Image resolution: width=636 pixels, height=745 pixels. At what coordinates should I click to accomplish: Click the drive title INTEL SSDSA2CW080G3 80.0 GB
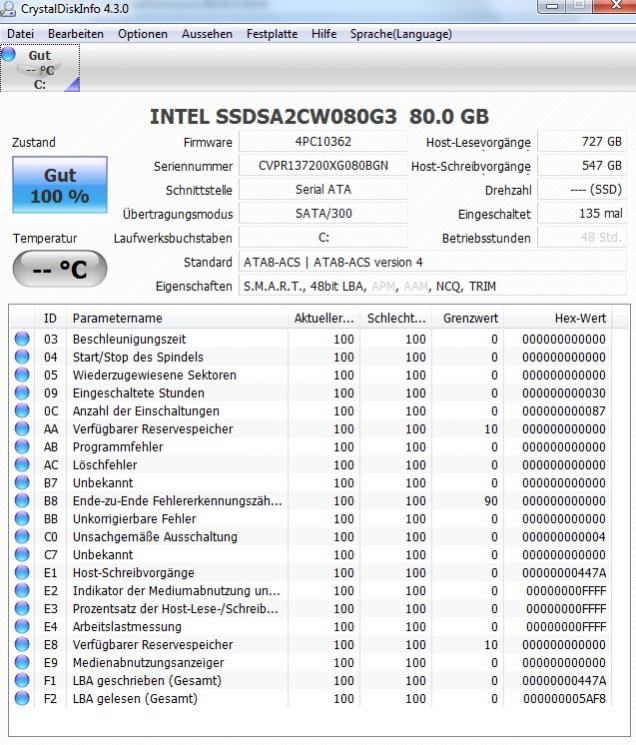coord(319,117)
